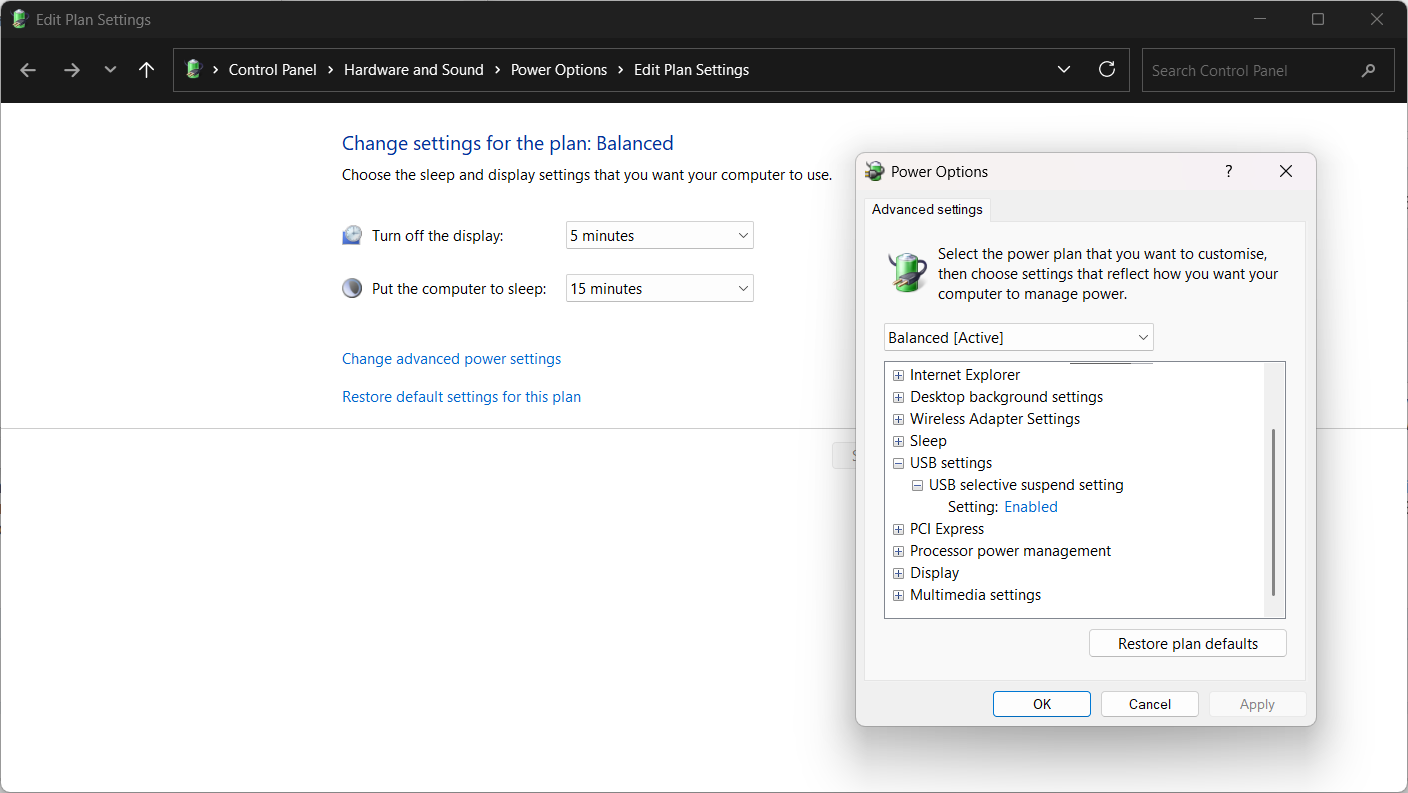Refresh the Control Panel page

pos(1107,70)
